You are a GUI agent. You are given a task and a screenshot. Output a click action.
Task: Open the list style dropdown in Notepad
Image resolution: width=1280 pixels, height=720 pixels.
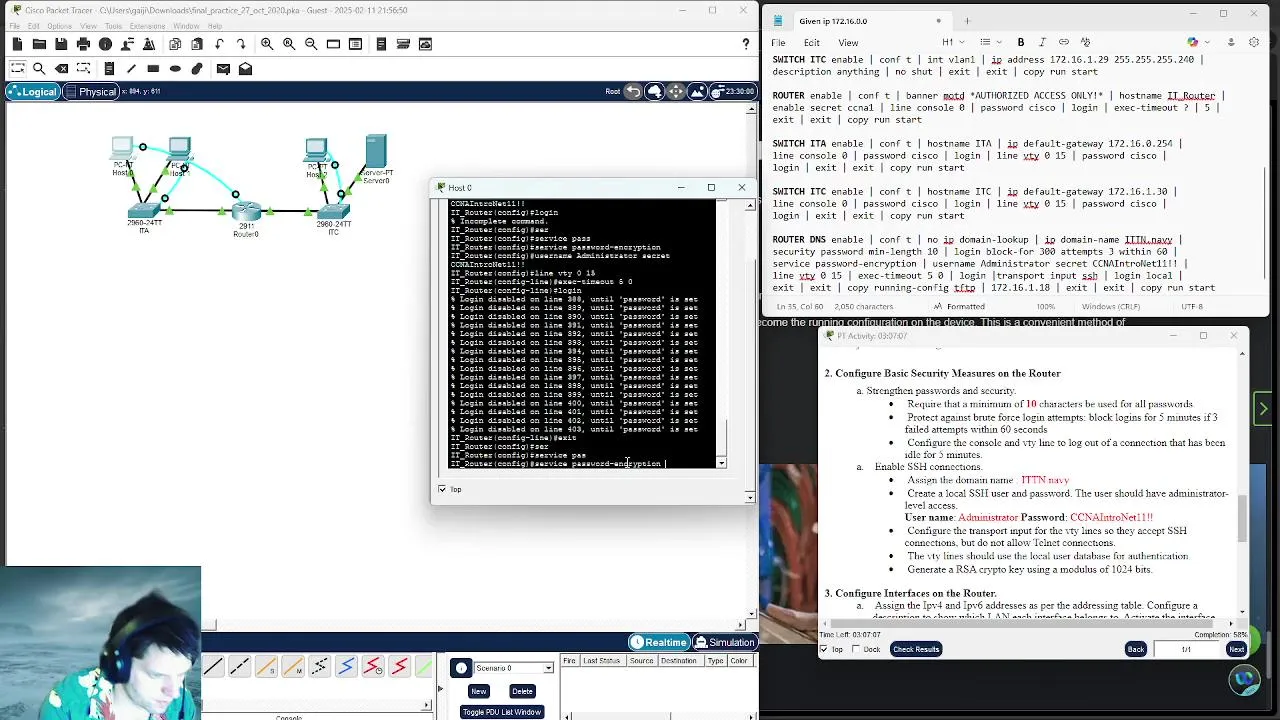click(989, 42)
